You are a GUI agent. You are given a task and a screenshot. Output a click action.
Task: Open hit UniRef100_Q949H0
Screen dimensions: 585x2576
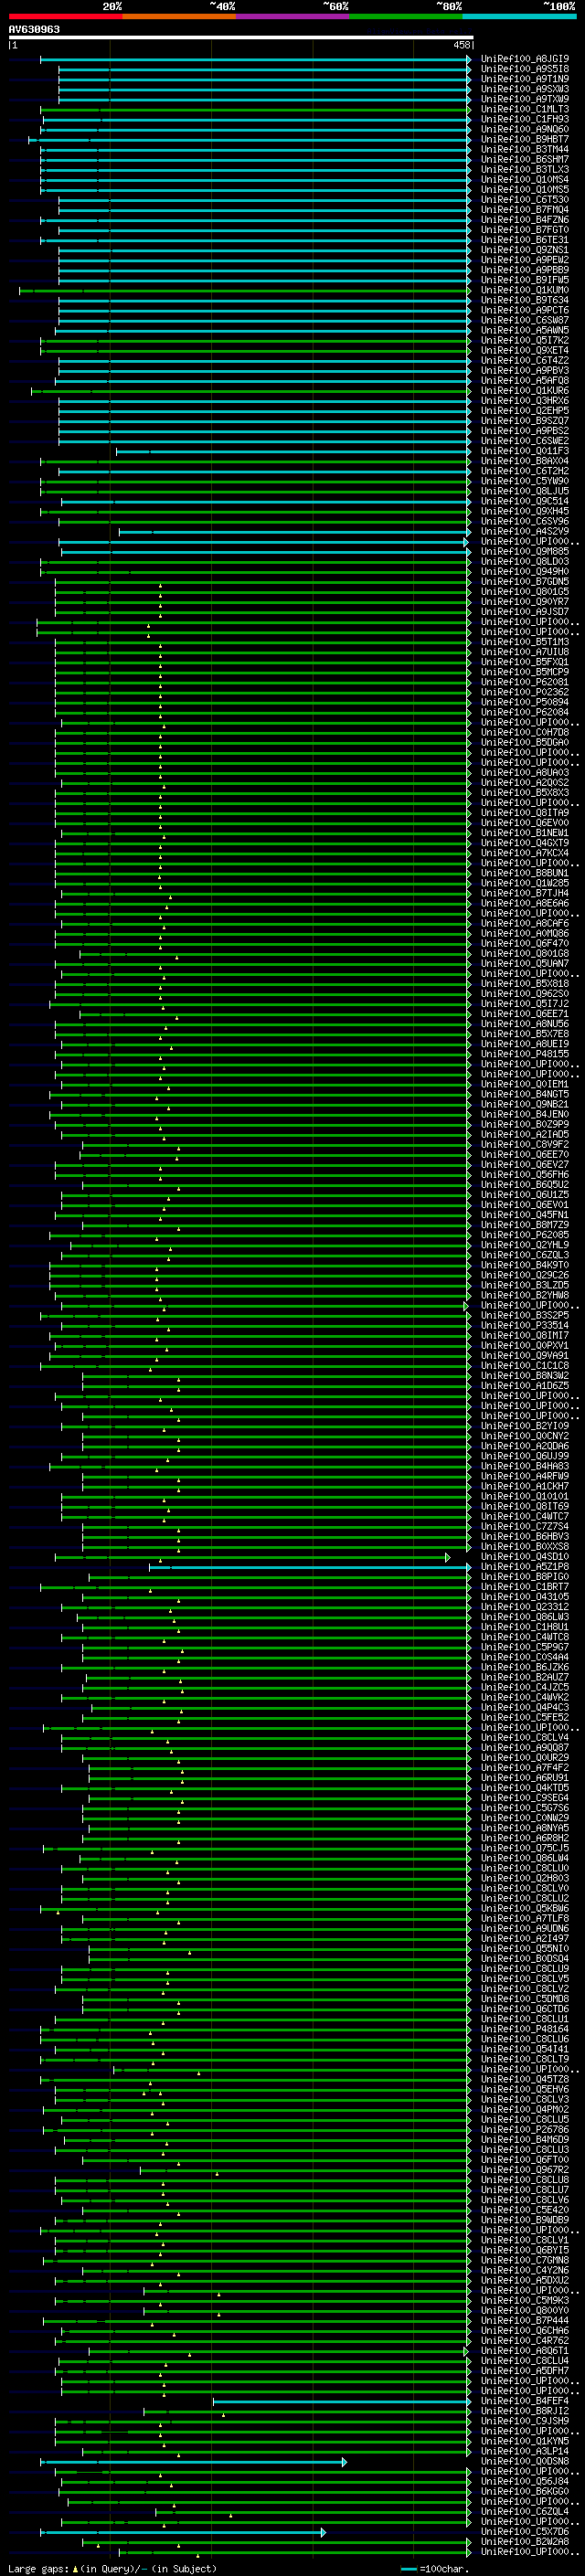pyautogui.click(x=525, y=572)
